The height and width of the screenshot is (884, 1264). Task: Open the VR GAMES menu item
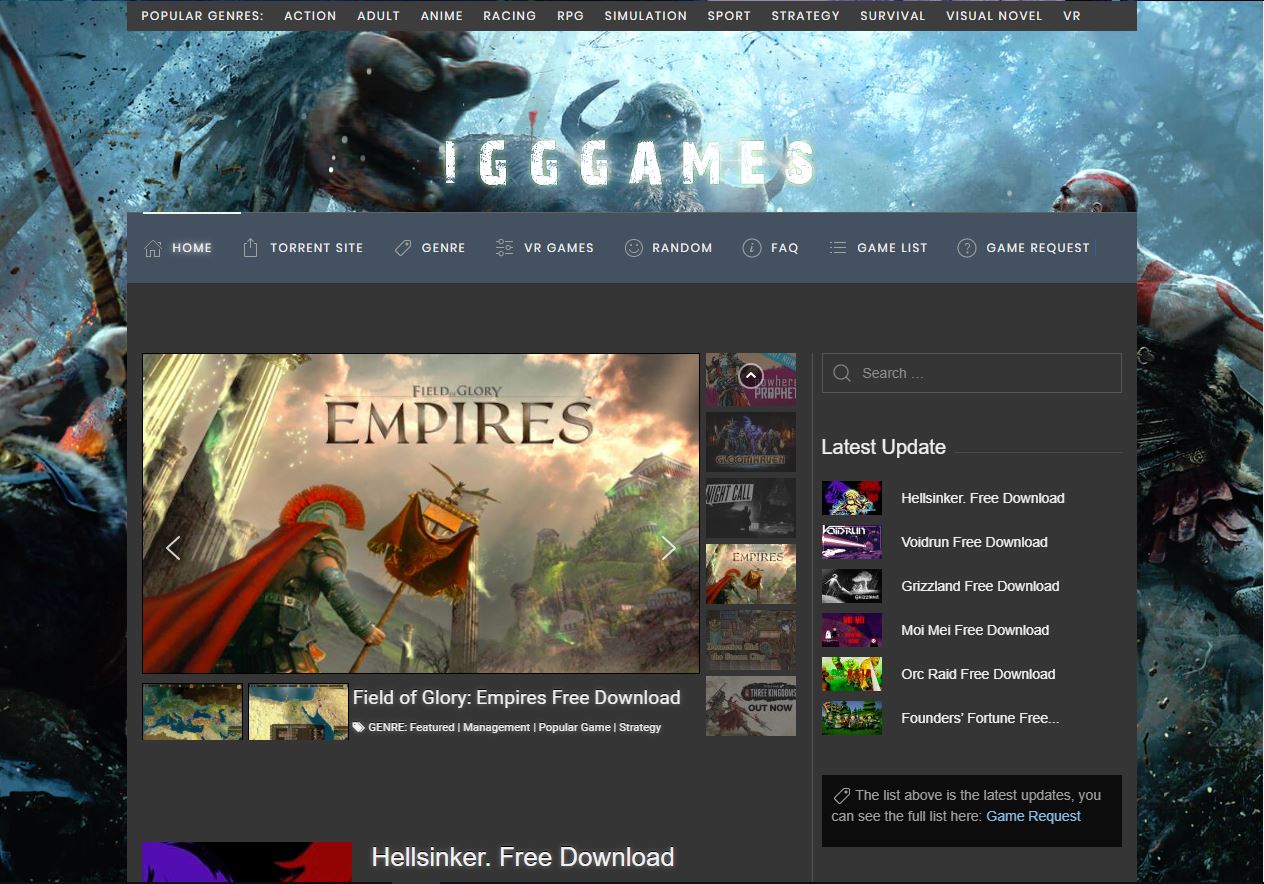point(559,248)
